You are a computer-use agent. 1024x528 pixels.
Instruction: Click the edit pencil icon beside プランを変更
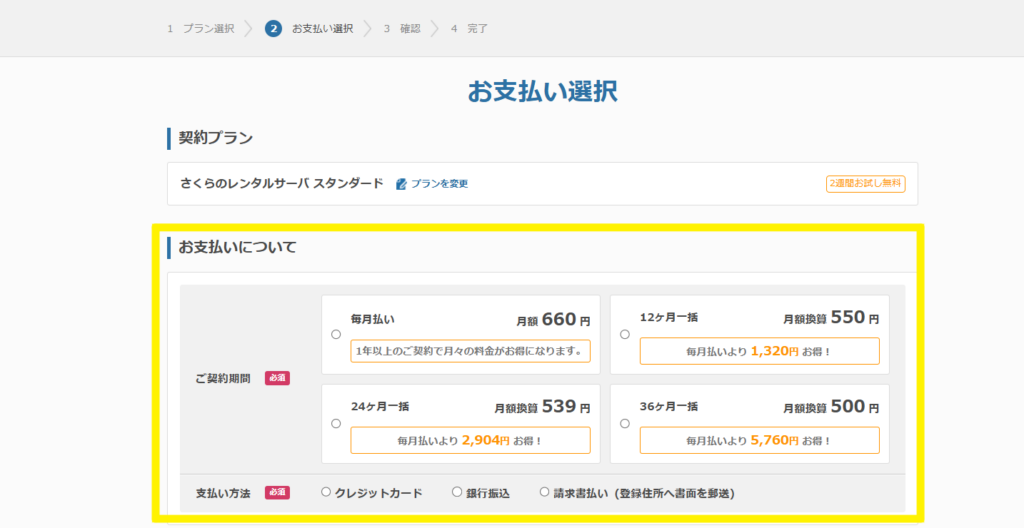(401, 184)
